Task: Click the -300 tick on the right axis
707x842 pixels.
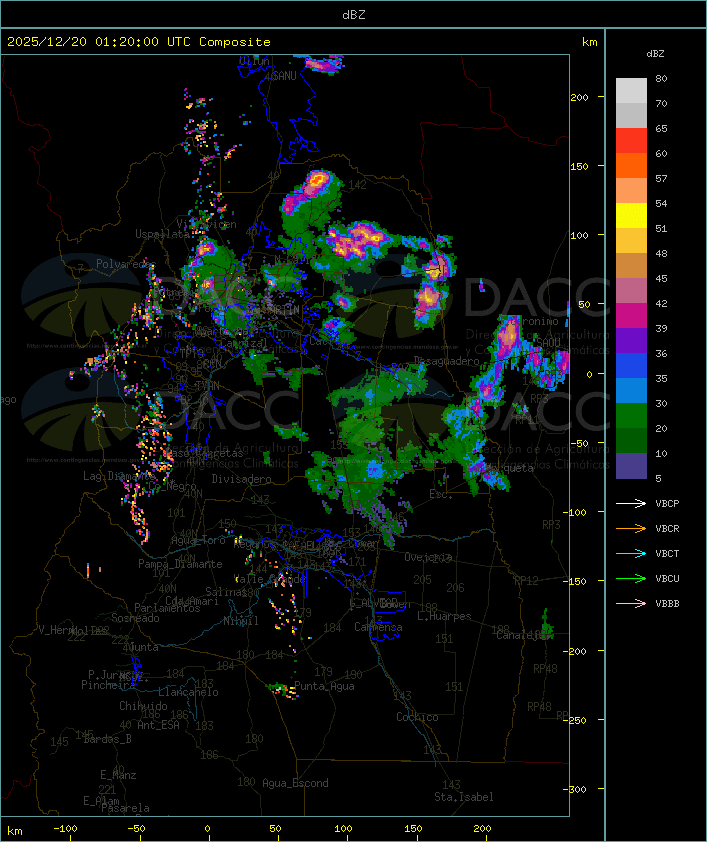Action: pos(577,789)
